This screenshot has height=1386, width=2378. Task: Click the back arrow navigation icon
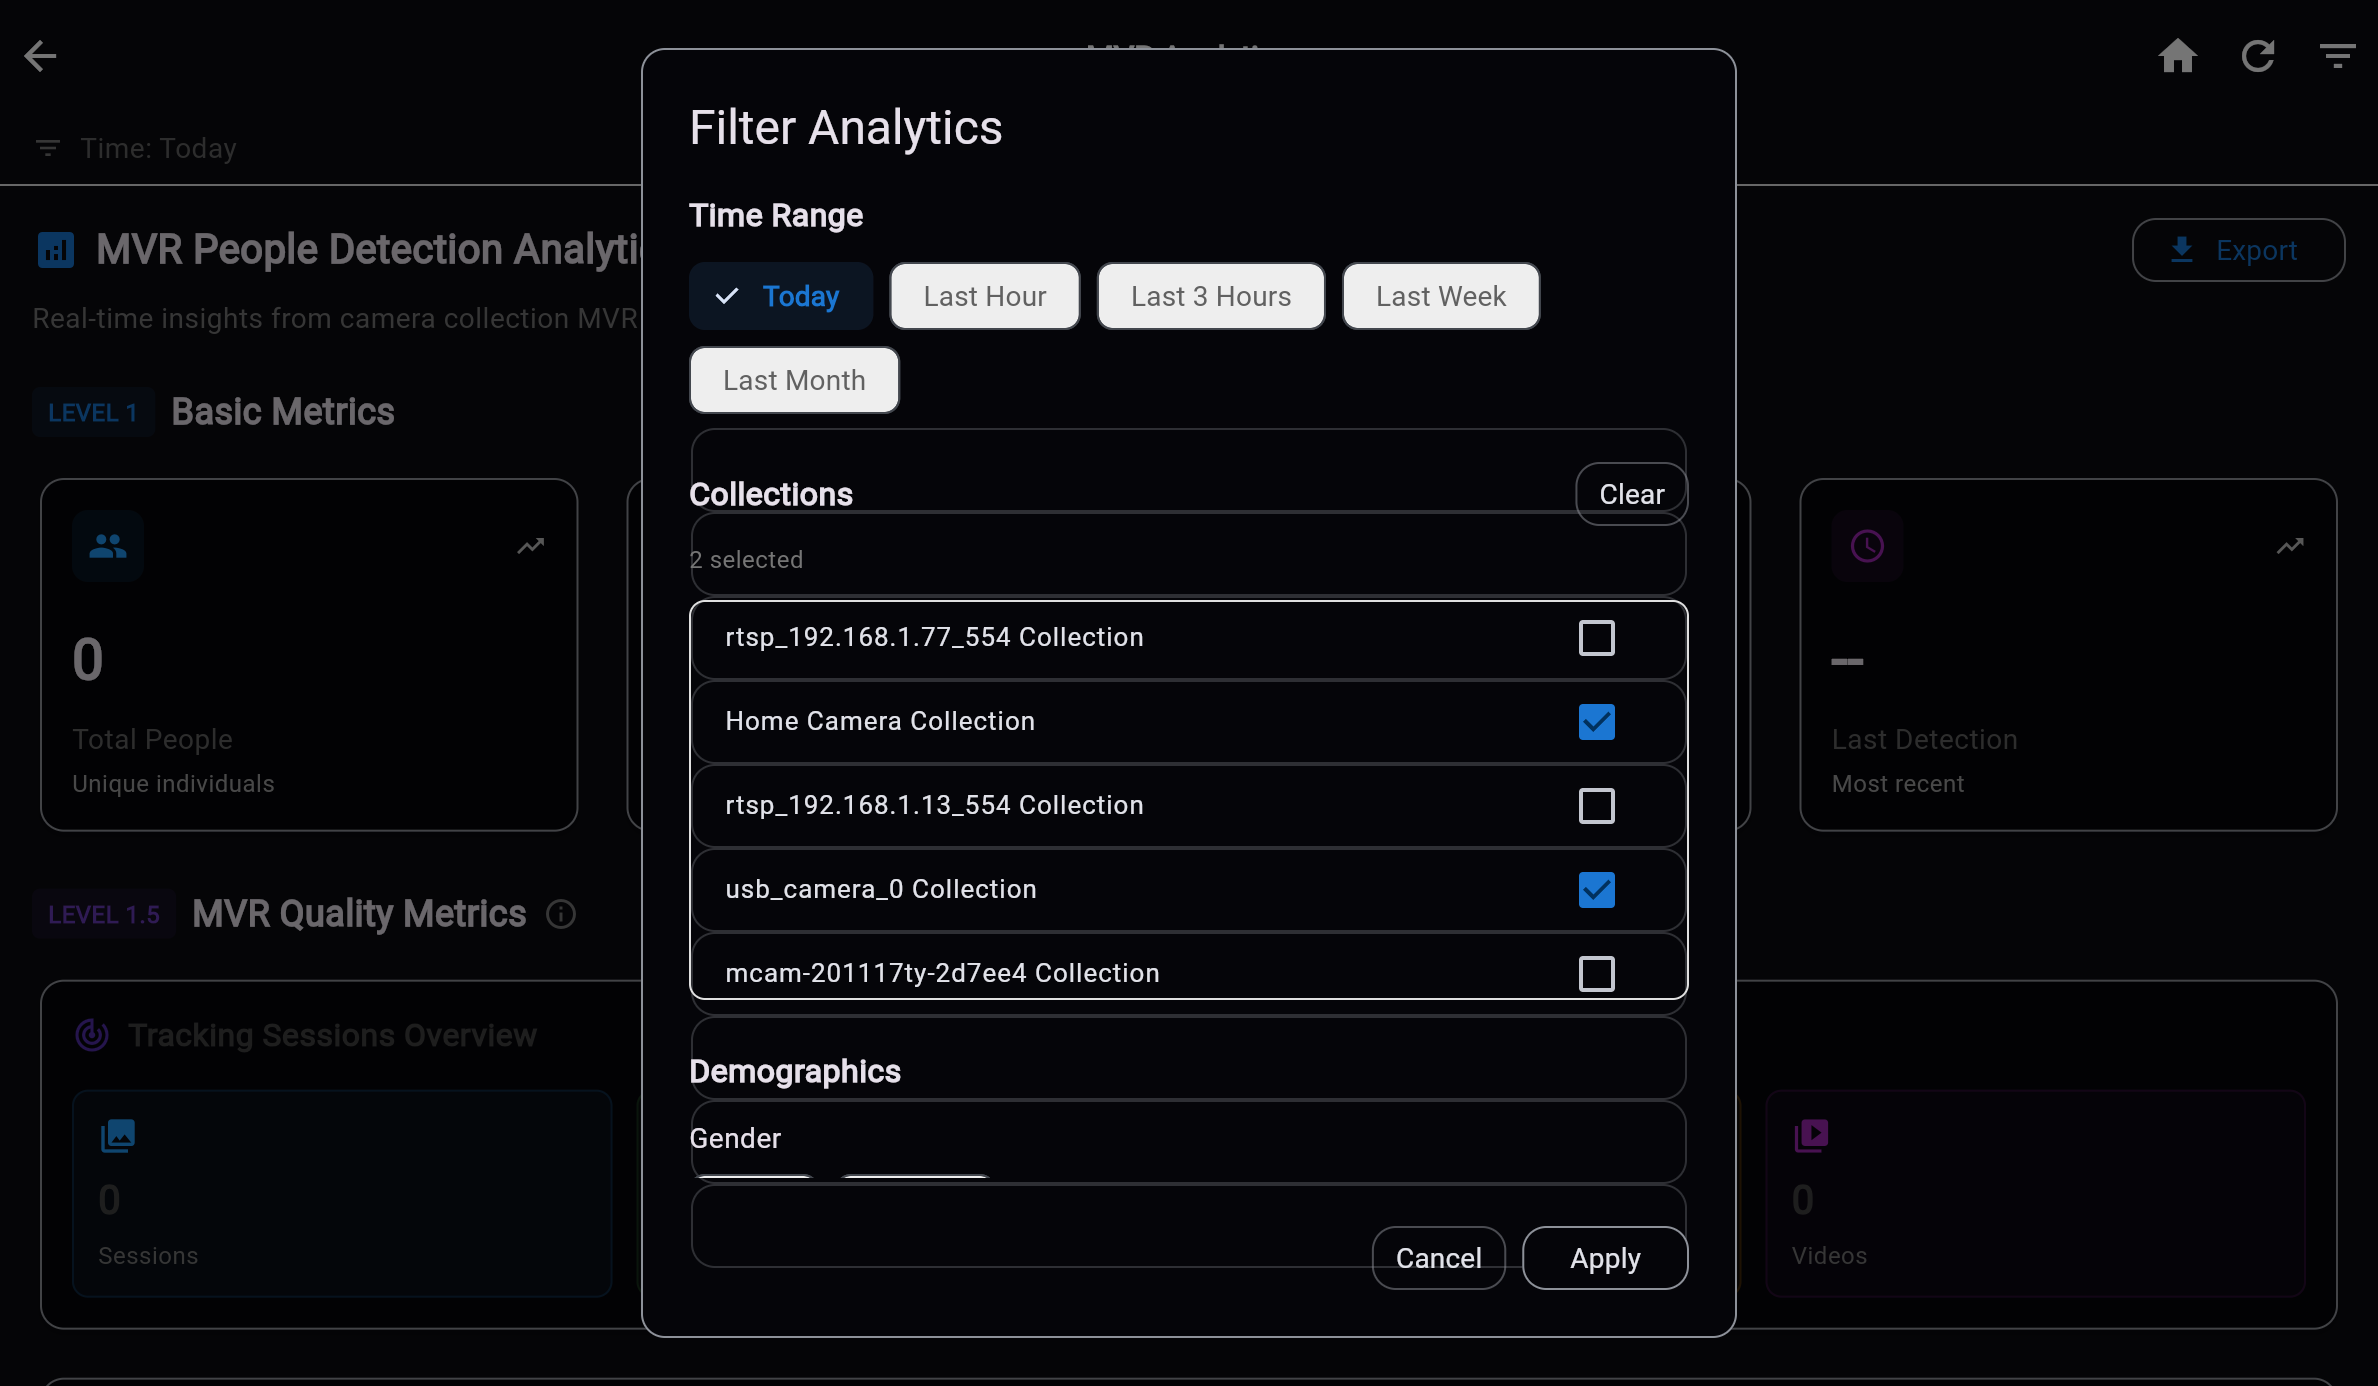(x=40, y=56)
